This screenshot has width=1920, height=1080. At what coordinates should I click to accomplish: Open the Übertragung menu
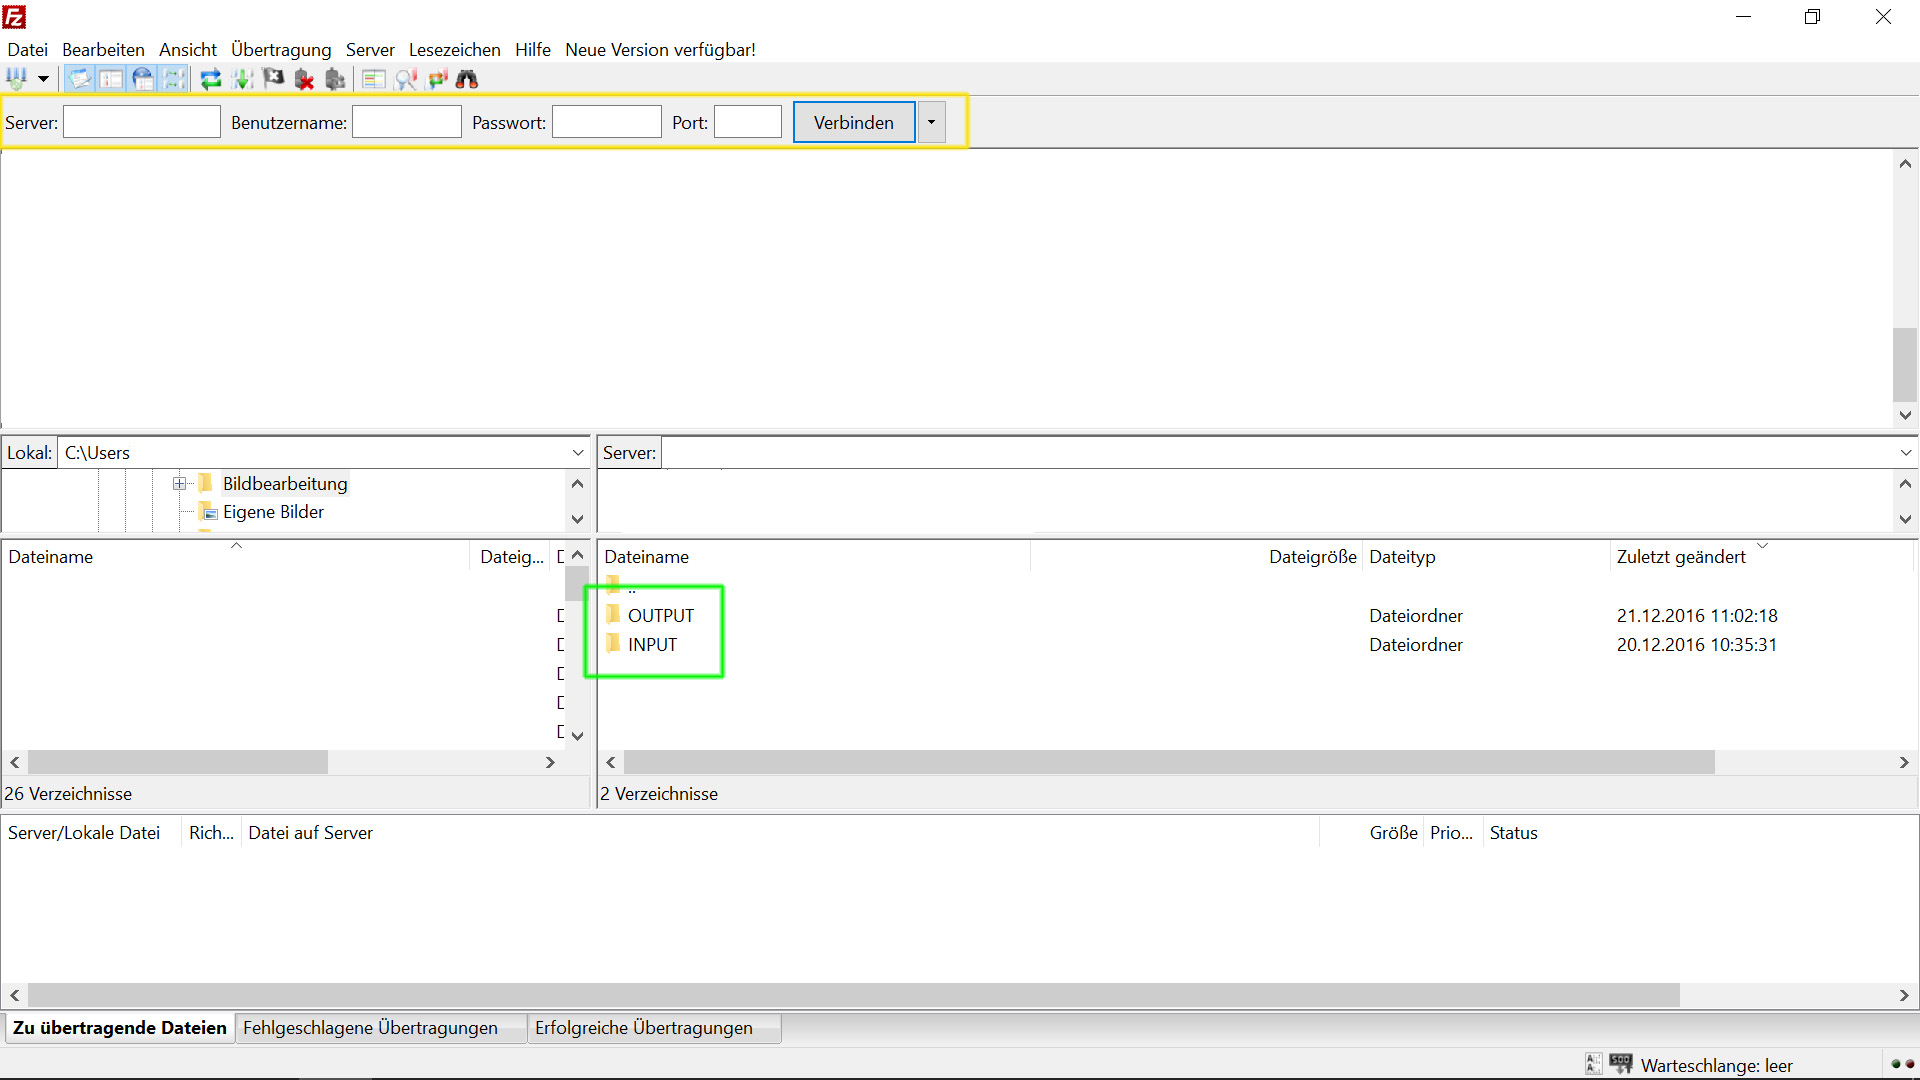pos(281,49)
